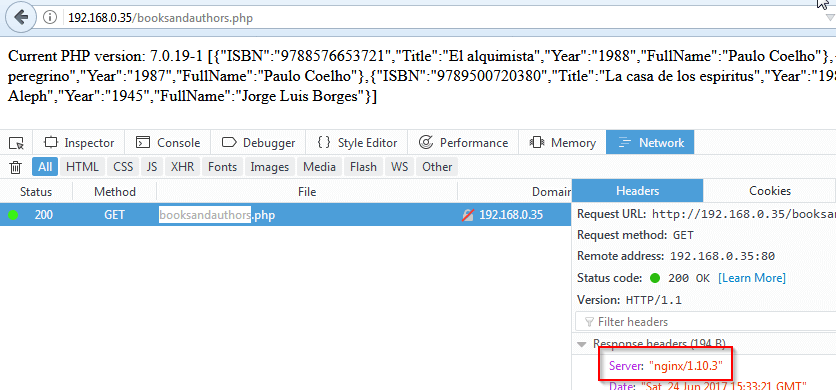
Task: Enable the Images request filter
Action: tap(270, 167)
